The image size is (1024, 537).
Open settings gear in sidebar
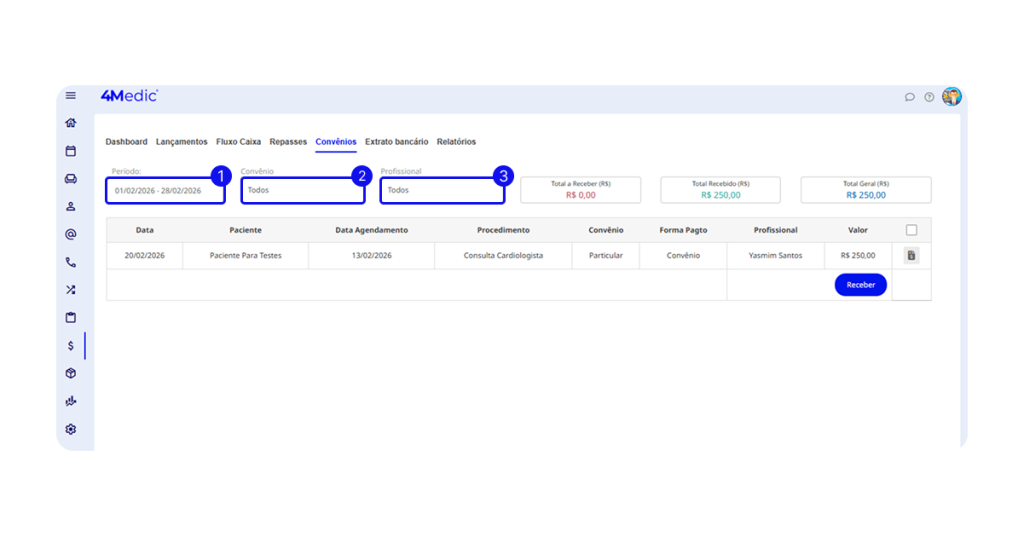[x=71, y=429]
